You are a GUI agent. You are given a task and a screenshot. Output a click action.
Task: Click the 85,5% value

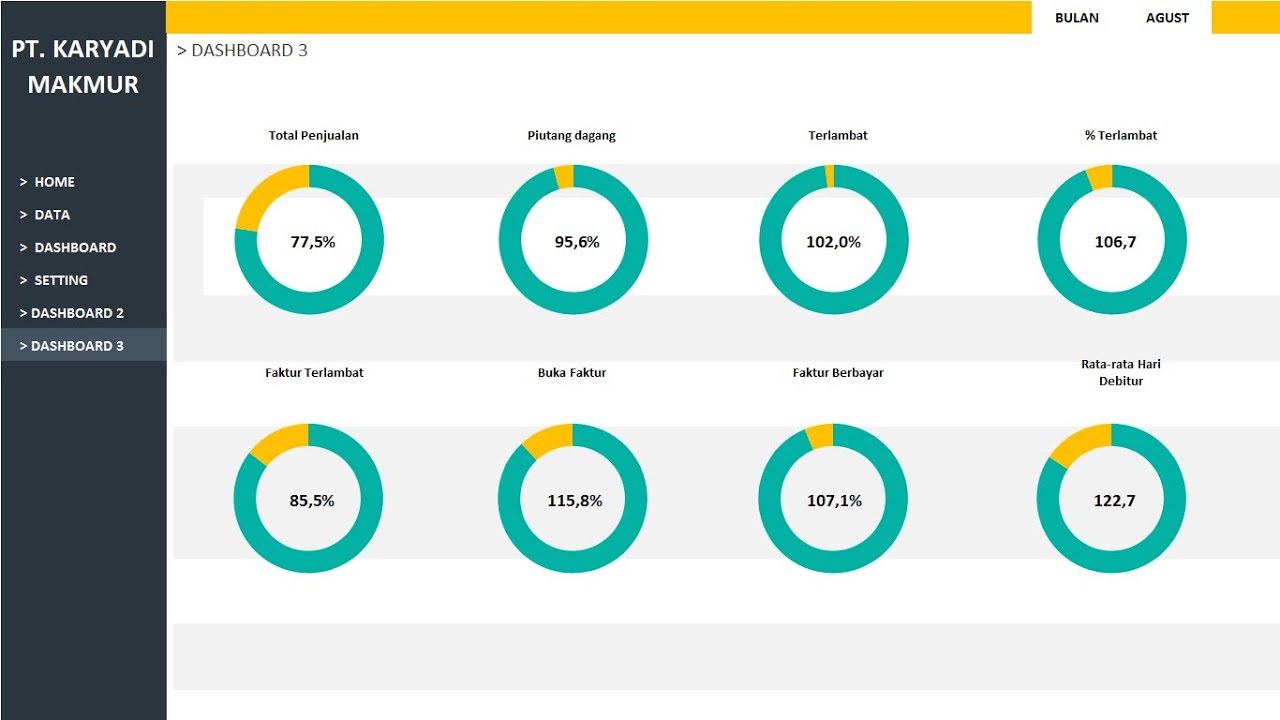[x=312, y=501]
